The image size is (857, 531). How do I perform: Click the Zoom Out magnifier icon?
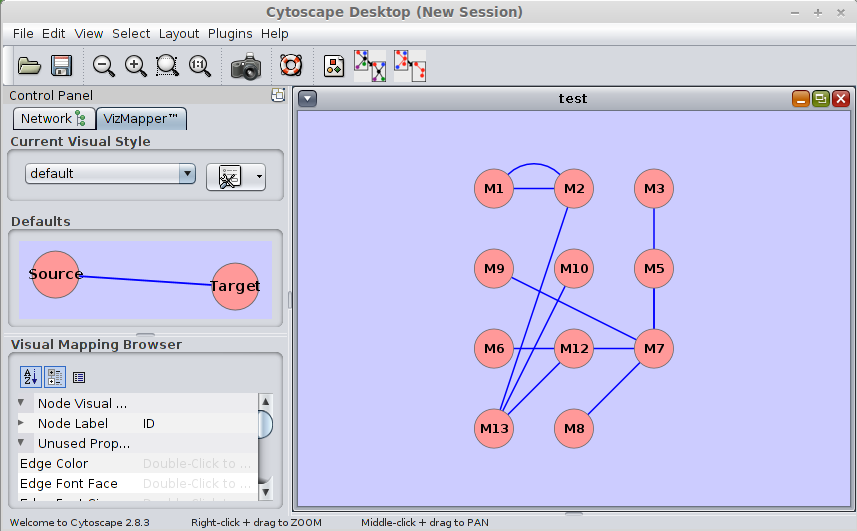[103, 66]
